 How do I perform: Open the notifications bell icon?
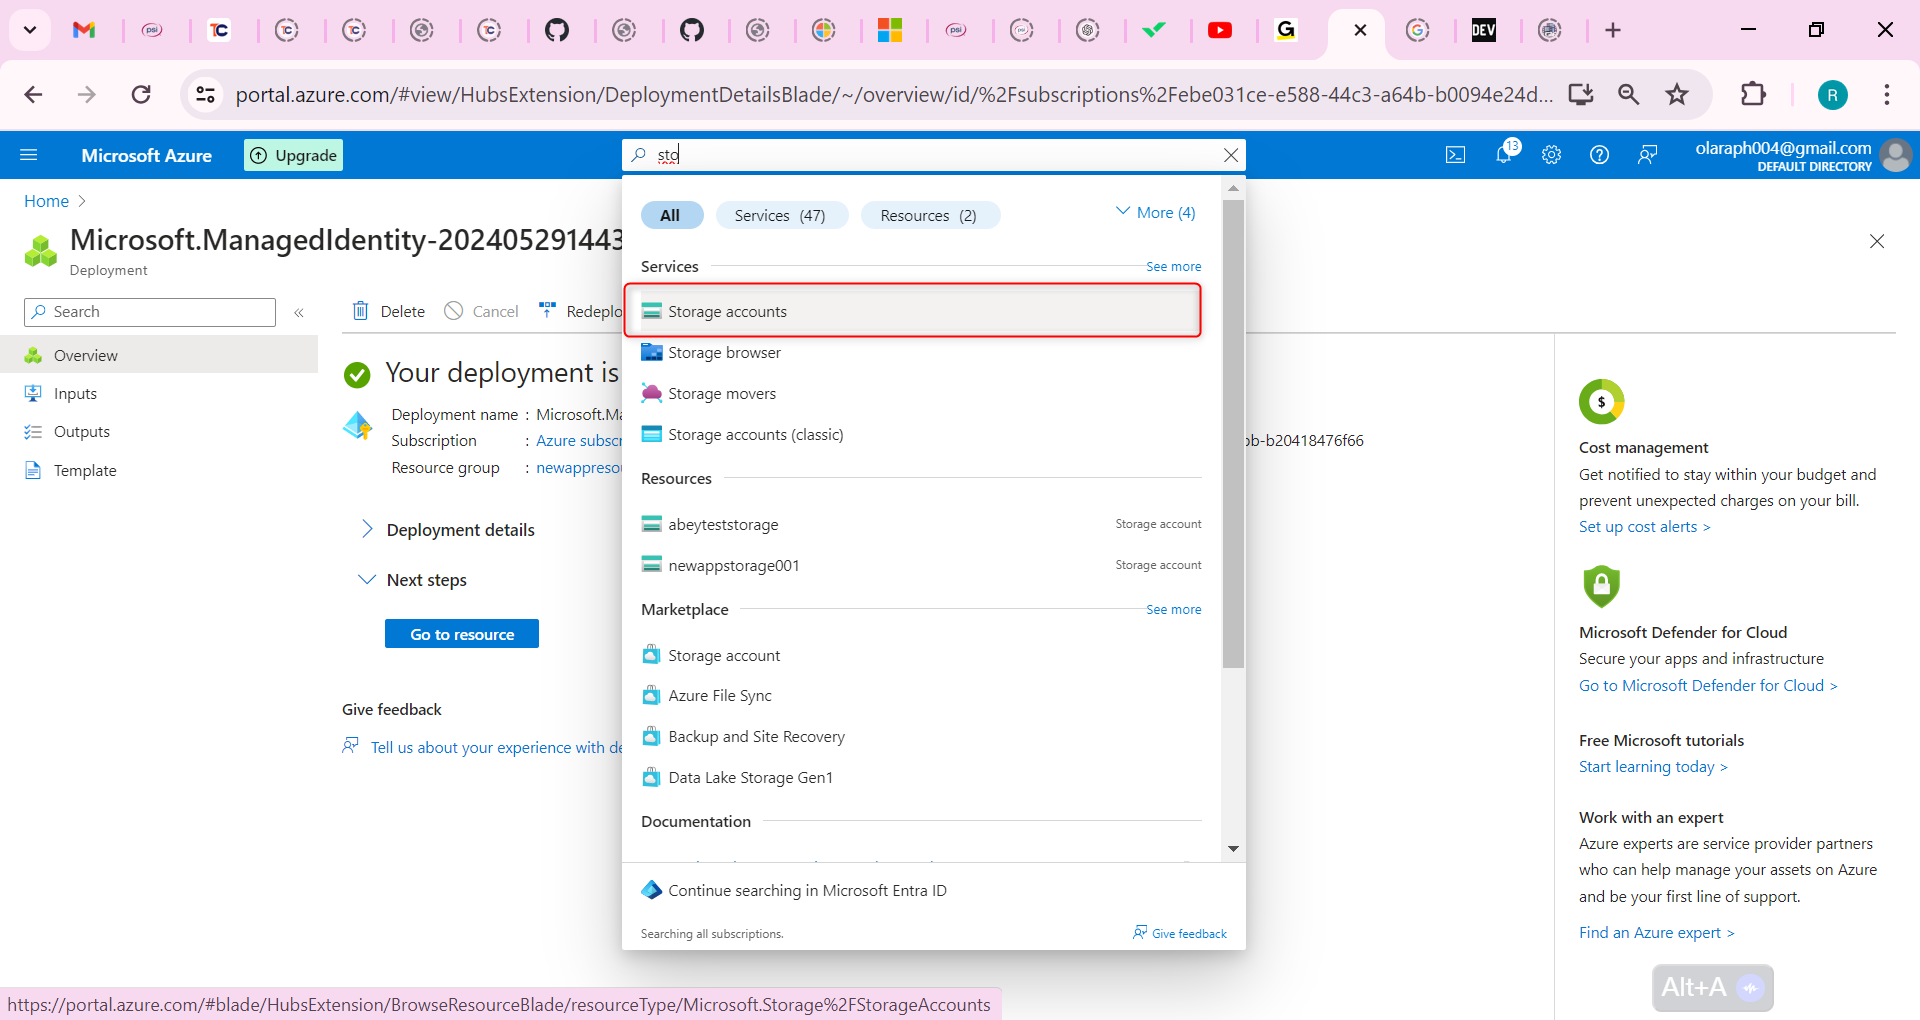coord(1503,155)
